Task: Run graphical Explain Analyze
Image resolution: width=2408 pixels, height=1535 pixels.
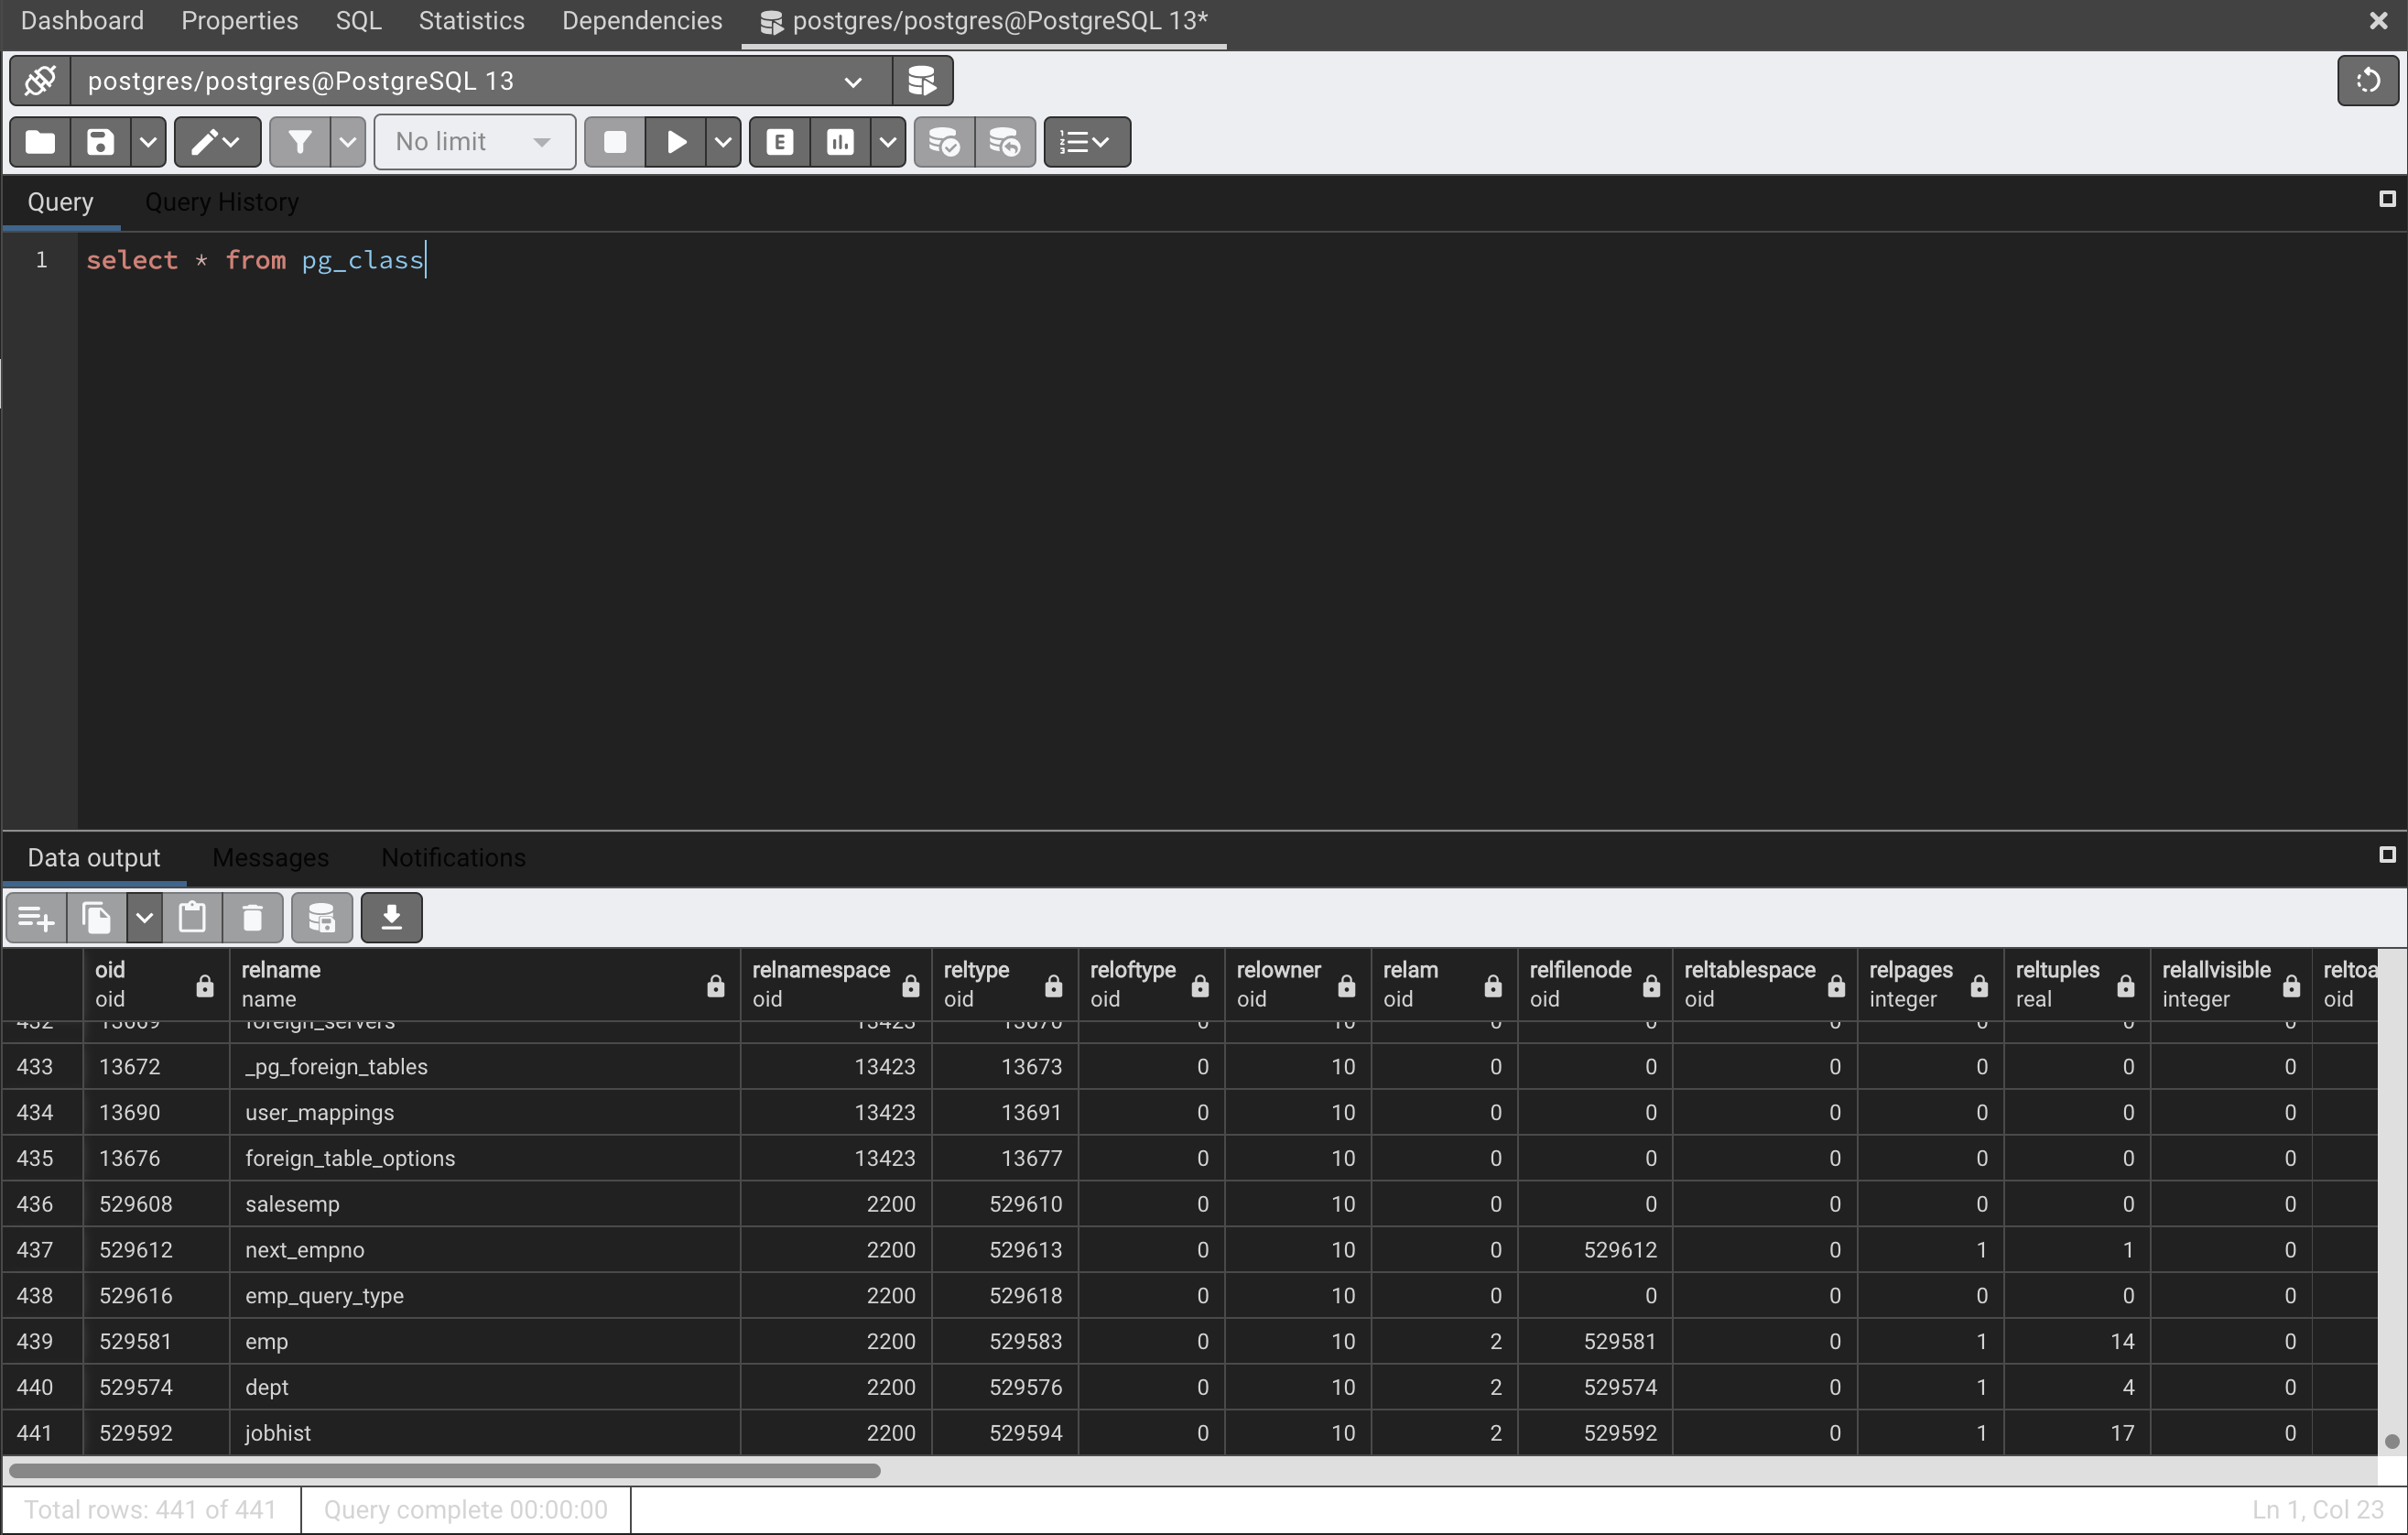Action: click(x=840, y=142)
